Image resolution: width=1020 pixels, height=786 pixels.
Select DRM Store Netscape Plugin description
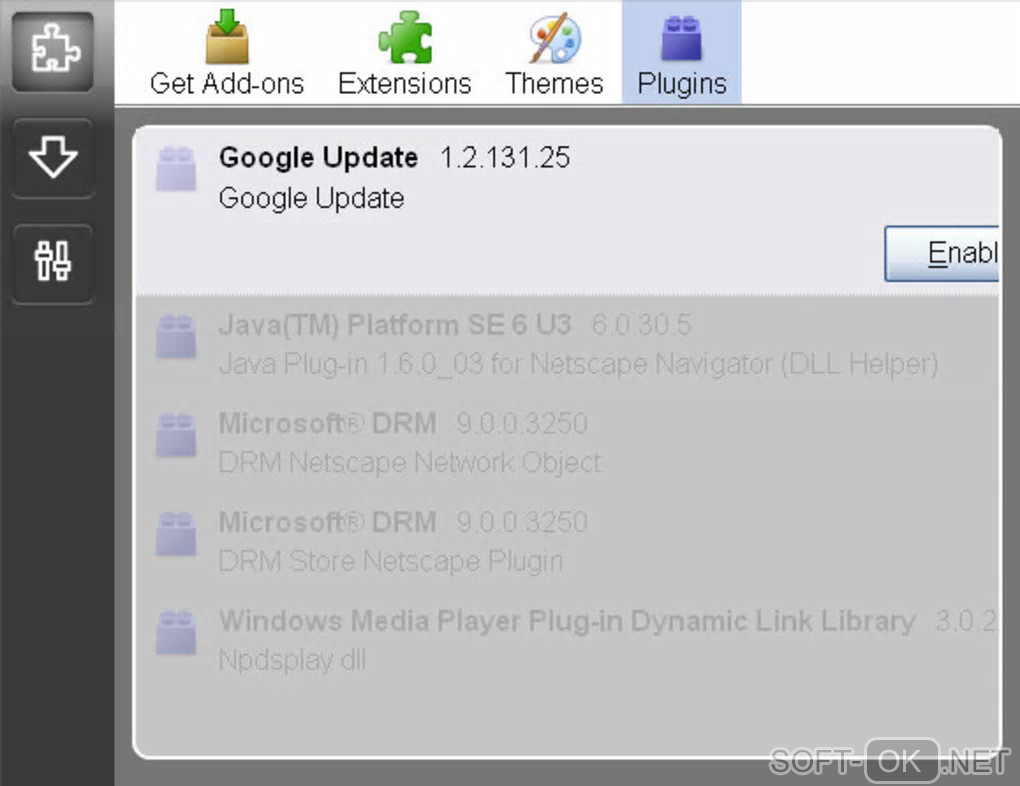(391, 561)
